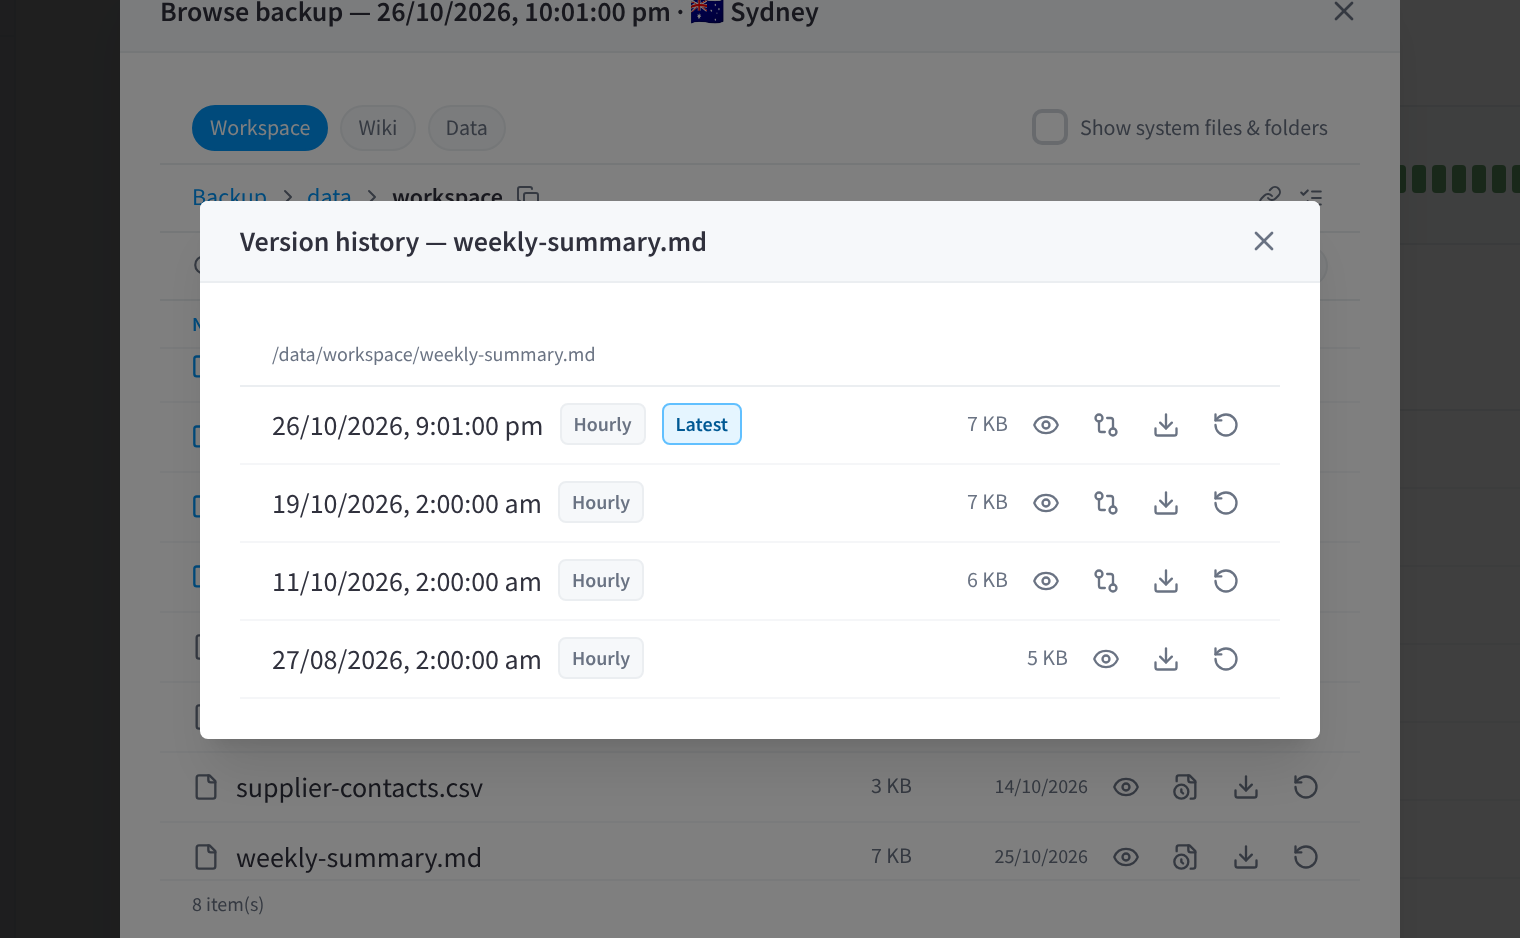Download the 26/10/2026 9:01 pm version
The height and width of the screenshot is (938, 1520).
coord(1166,425)
